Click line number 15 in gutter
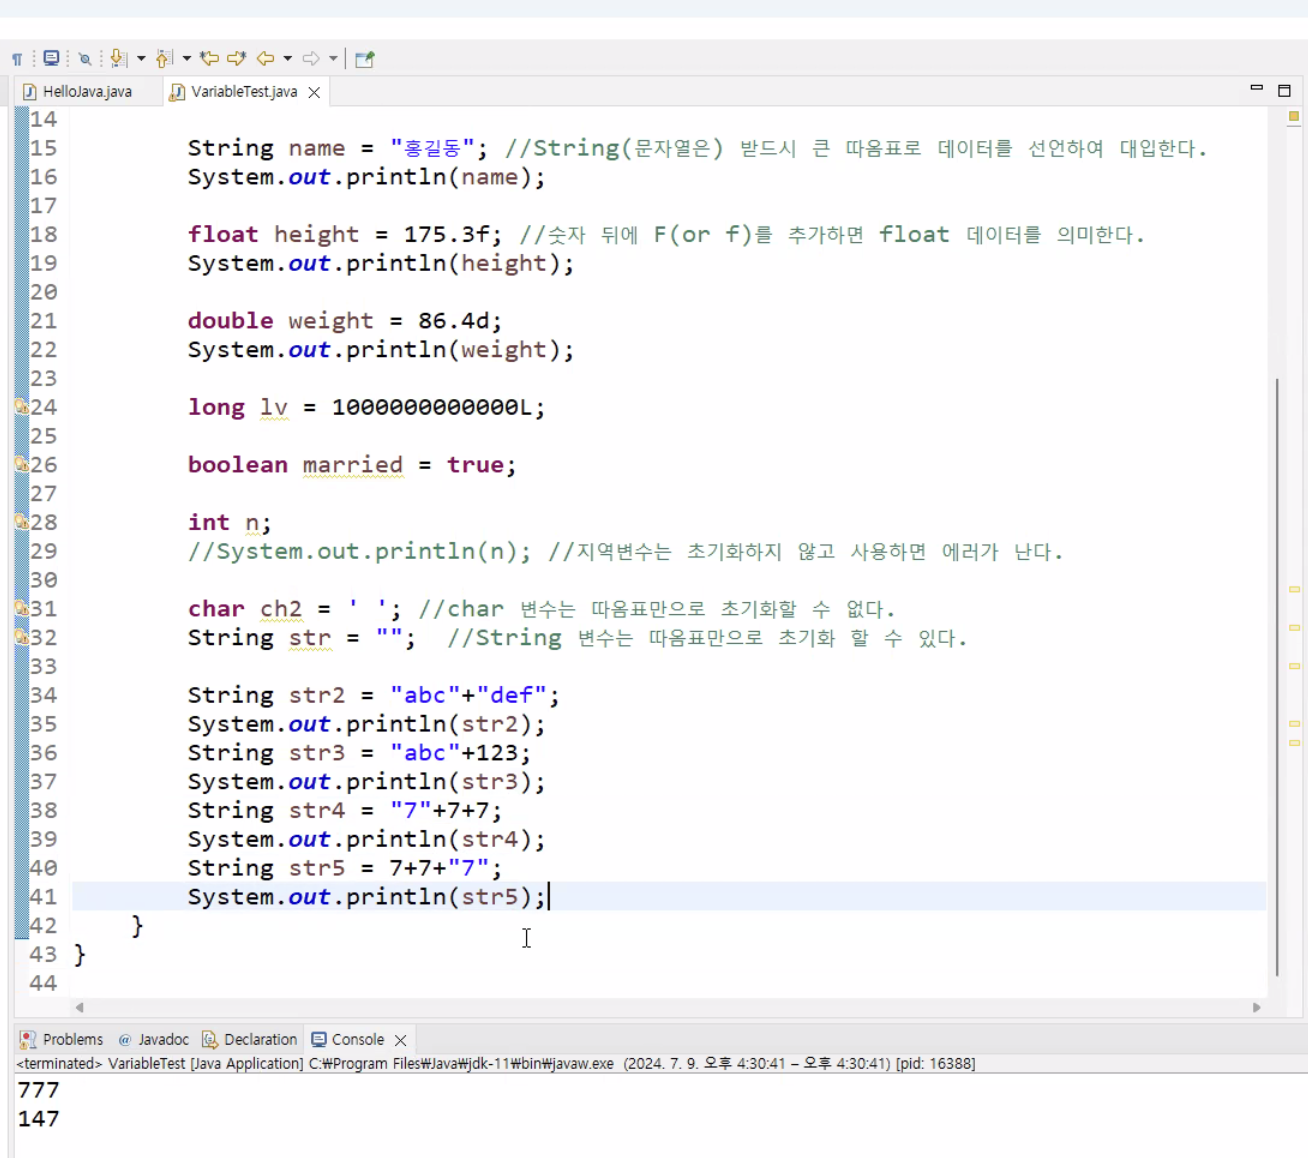Image resolution: width=1308 pixels, height=1158 pixels. pos(43,148)
